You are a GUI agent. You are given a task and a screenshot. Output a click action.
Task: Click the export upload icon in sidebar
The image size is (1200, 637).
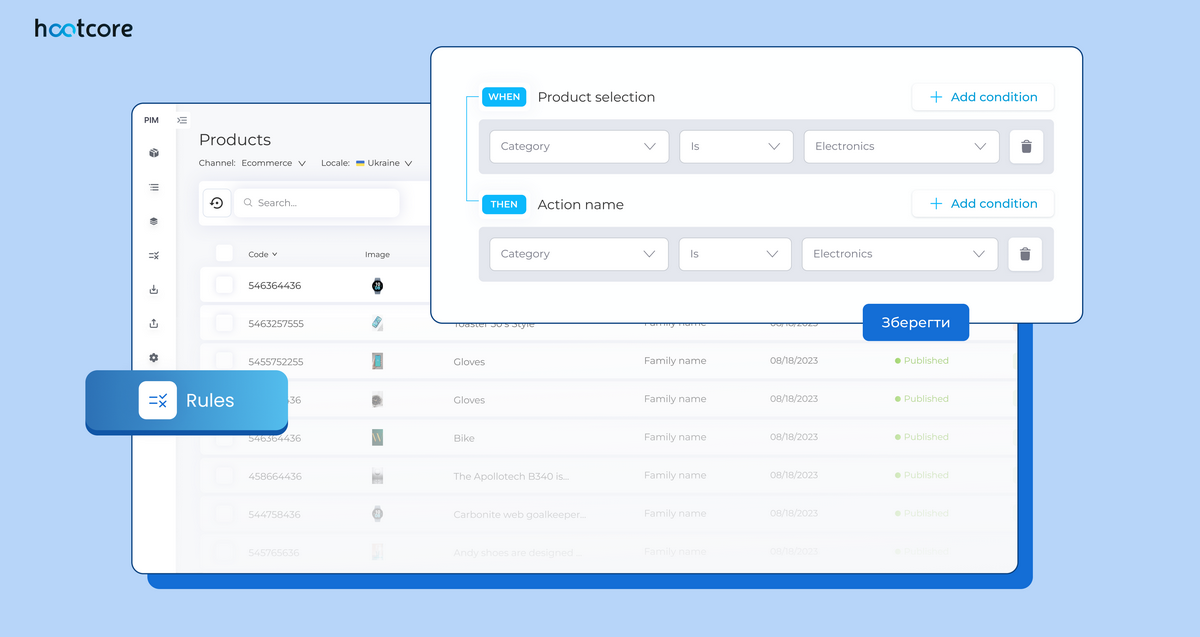click(x=154, y=324)
